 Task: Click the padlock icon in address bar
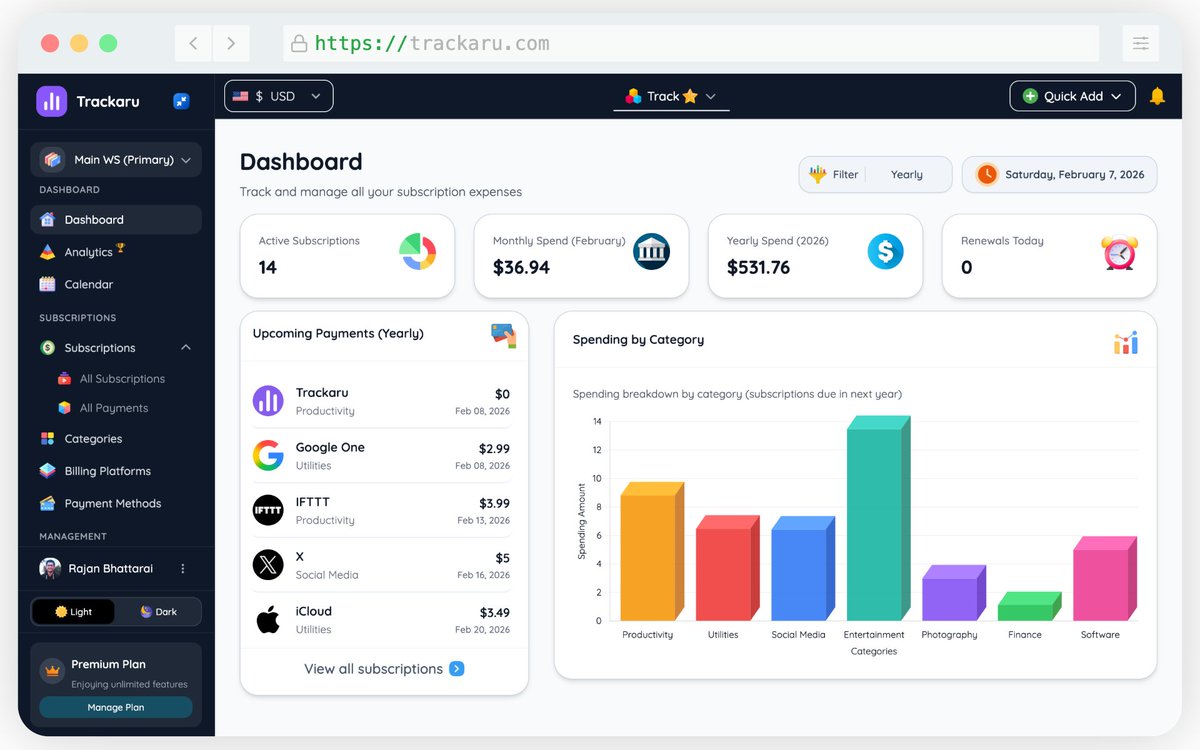(298, 44)
